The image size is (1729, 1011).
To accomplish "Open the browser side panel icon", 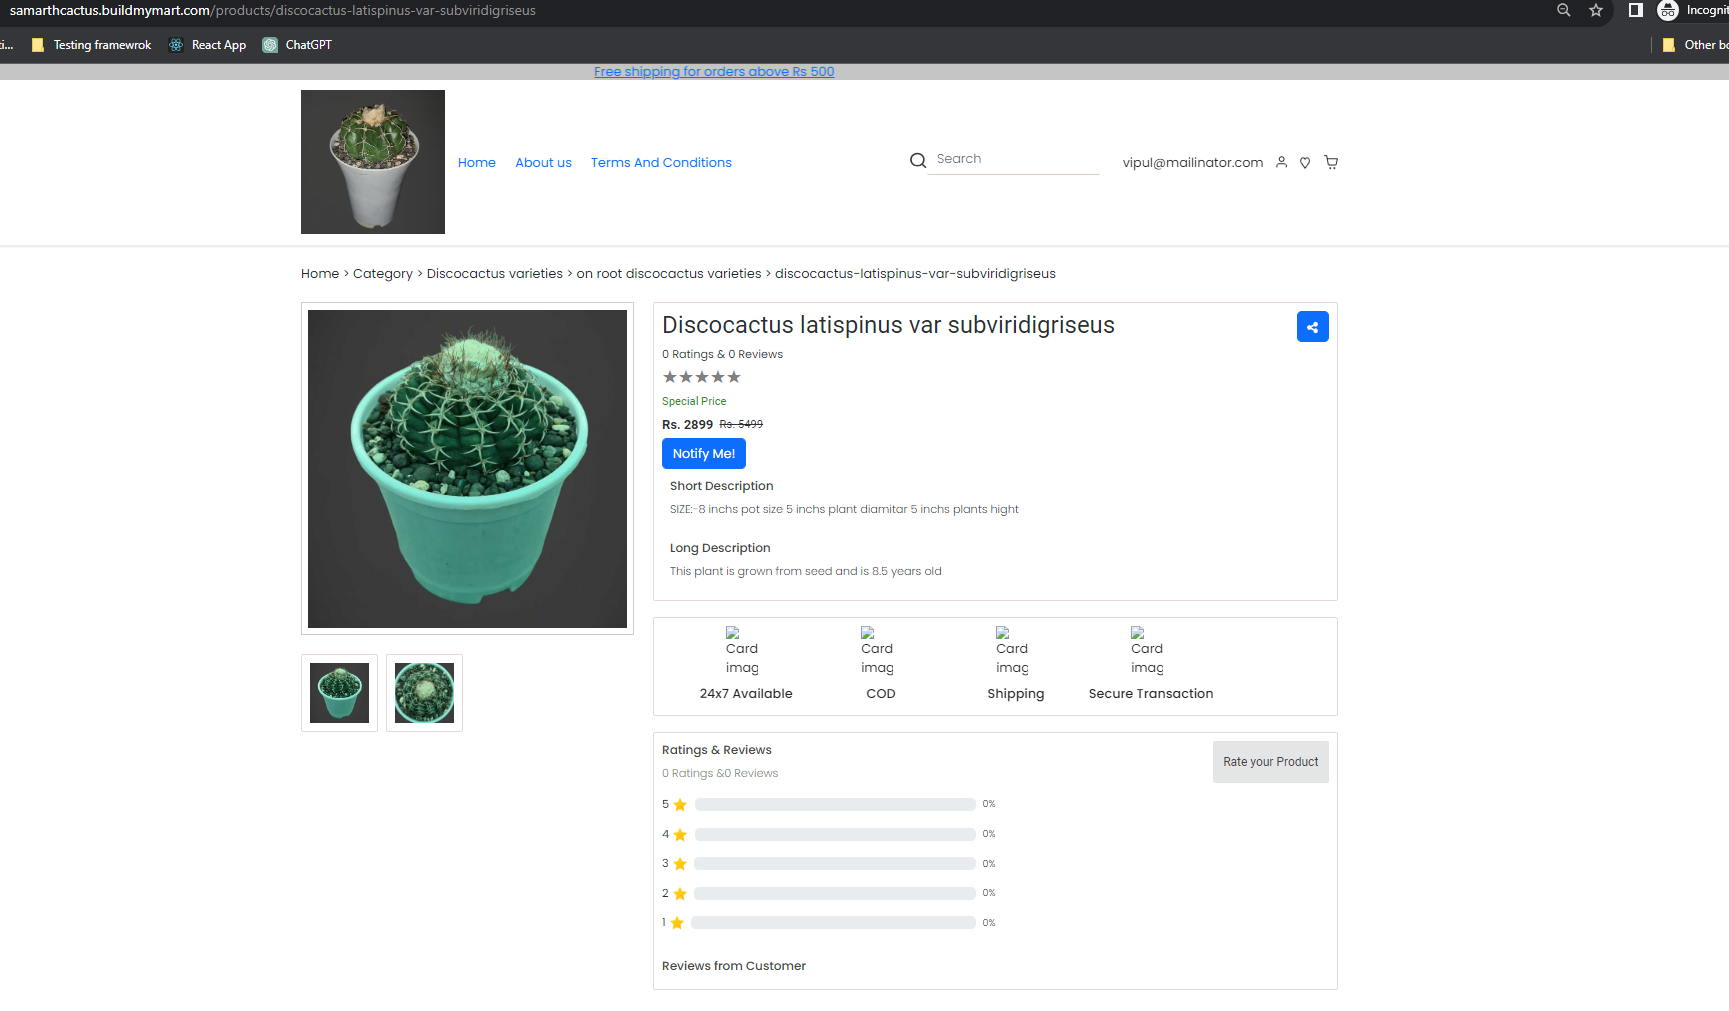I will [x=1636, y=10].
